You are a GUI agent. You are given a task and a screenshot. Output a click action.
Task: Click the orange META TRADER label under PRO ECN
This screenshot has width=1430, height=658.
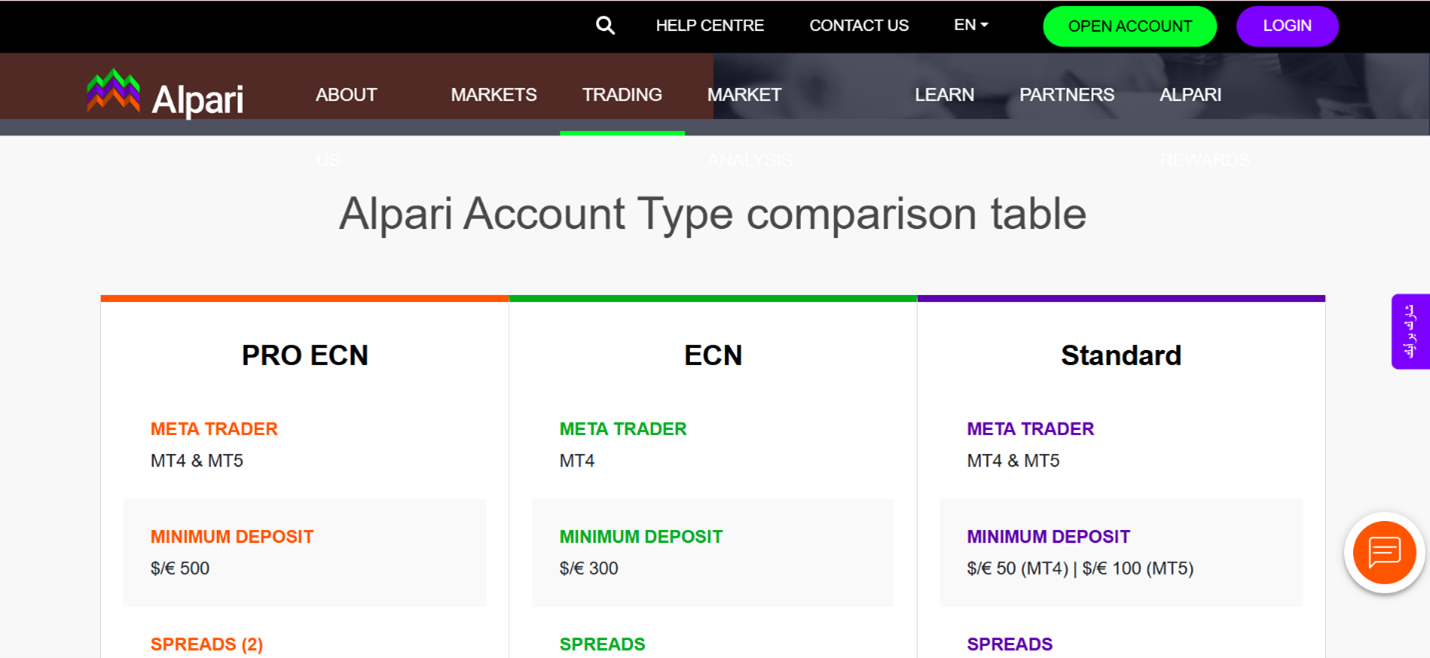point(214,429)
